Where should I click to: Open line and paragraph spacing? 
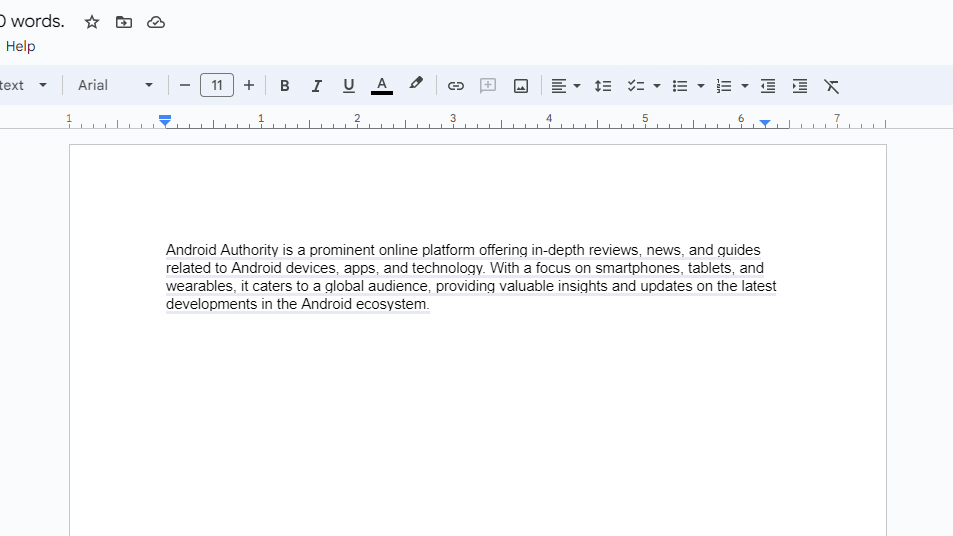pos(603,86)
